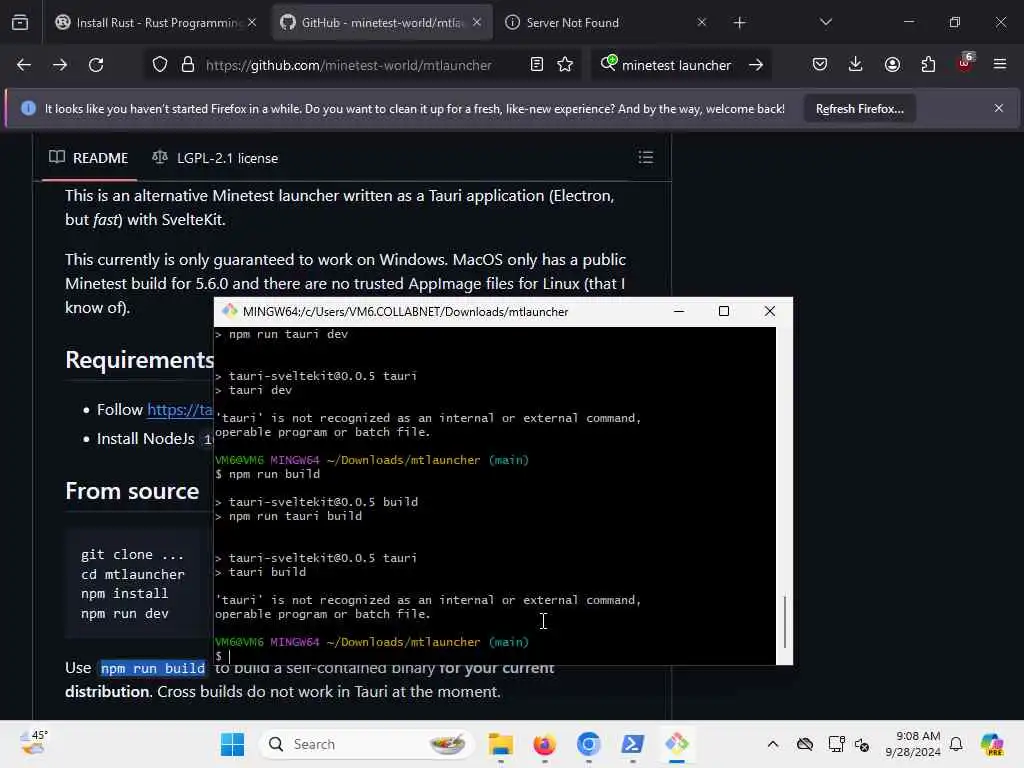This screenshot has height=768, width=1024.
Task: Dismiss the Firefox refresh notification bar
Action: (999, 108)
